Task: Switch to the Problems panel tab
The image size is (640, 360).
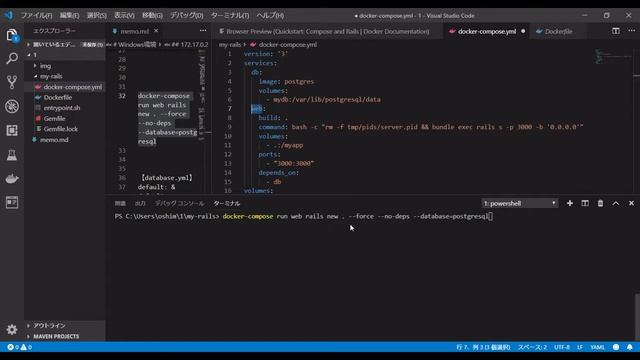Action: click(x=120, y=203)
